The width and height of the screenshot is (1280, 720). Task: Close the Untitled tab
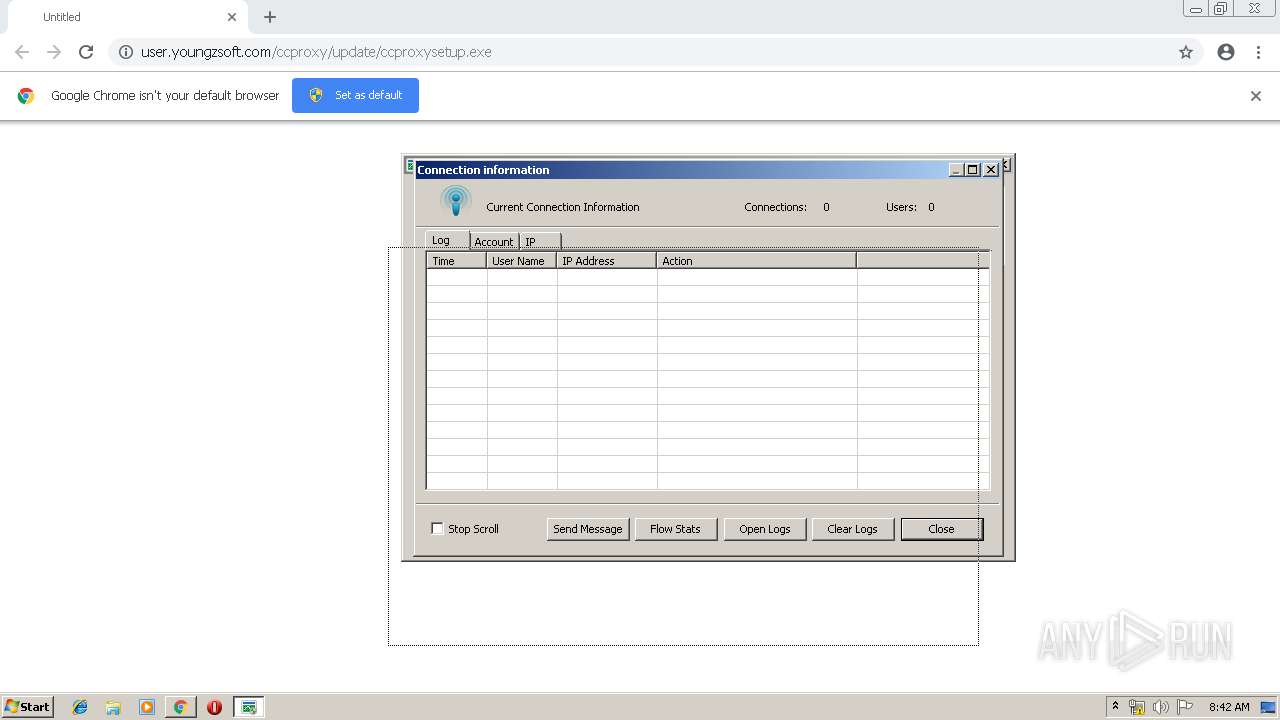coord(232,17)
